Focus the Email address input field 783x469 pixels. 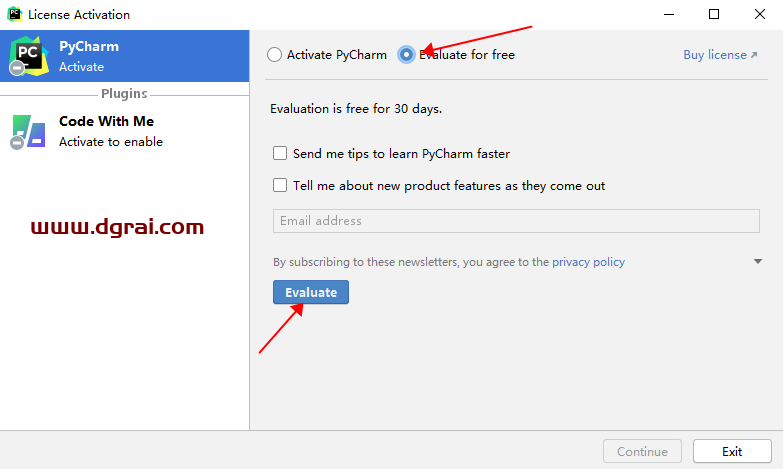pyautogui.click(x=516, y=221)
